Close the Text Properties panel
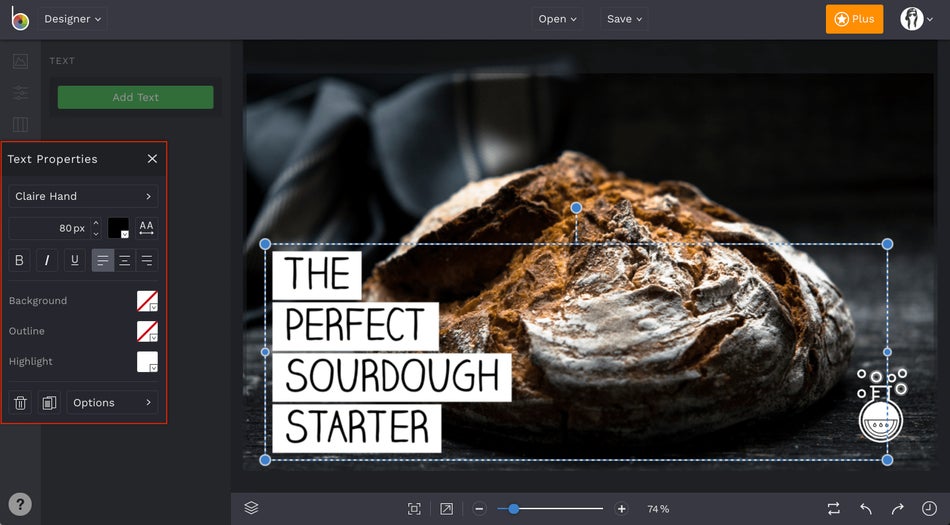The image size is (950, 525). point(152,159)
